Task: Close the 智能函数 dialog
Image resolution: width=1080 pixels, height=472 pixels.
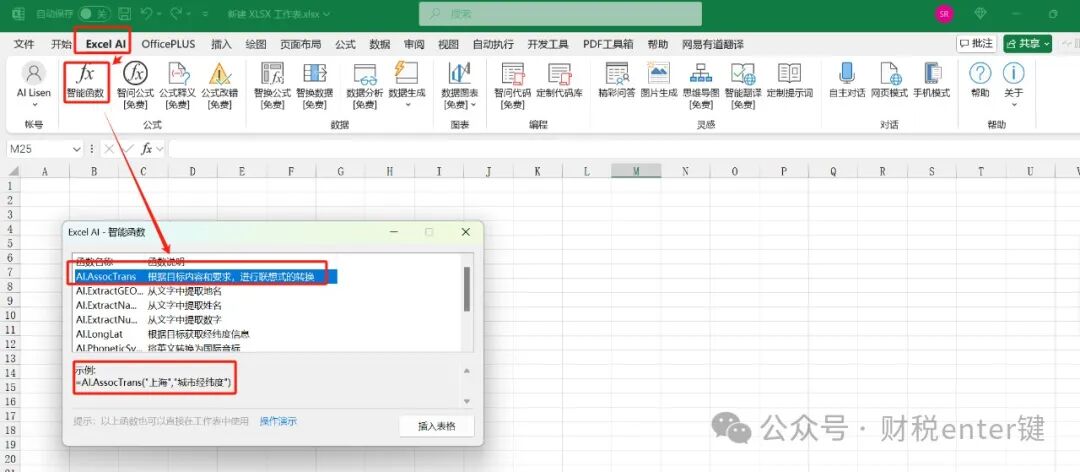Action: click(466, 232)
